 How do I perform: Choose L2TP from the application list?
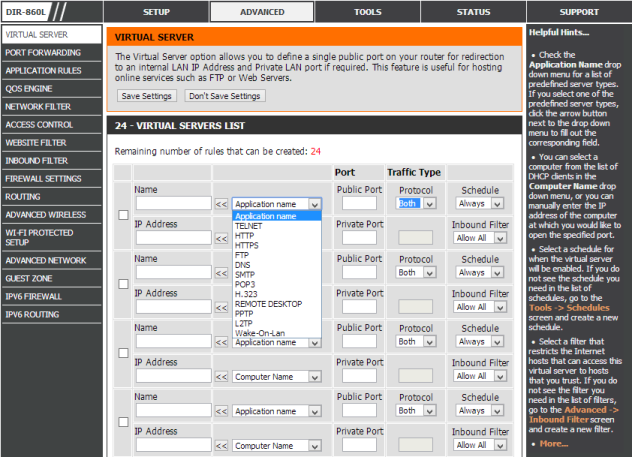pyautogui.click(x=276, y=323)
